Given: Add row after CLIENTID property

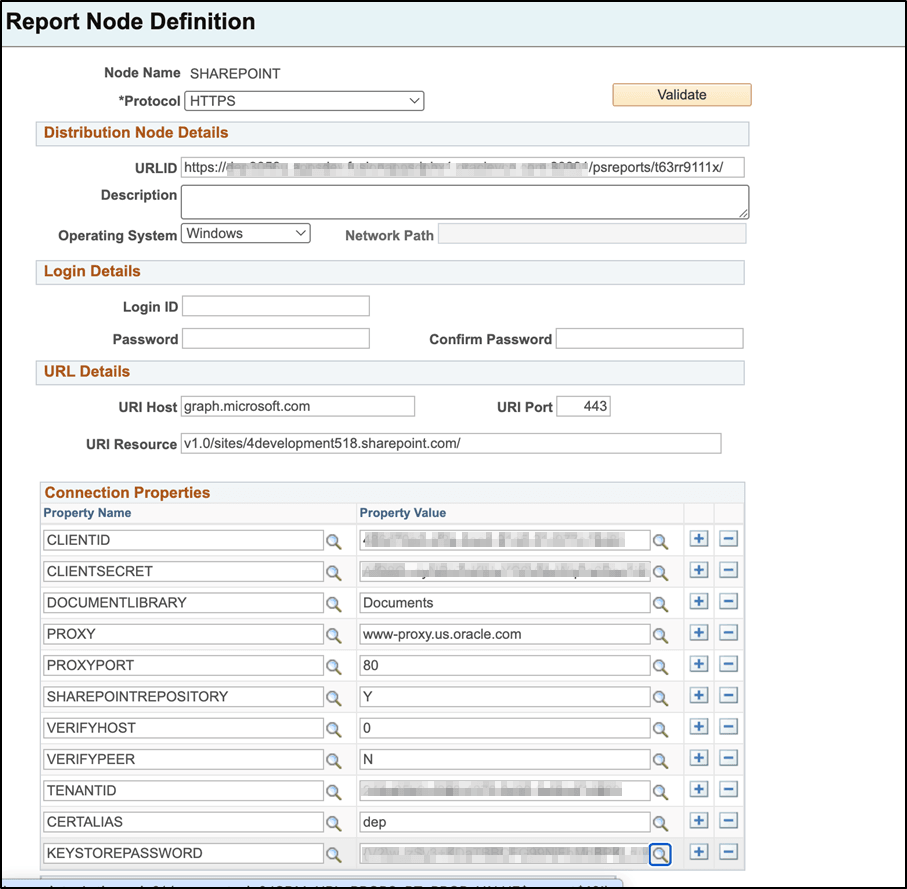Looking at the screenshot, I should coord(699,539).
